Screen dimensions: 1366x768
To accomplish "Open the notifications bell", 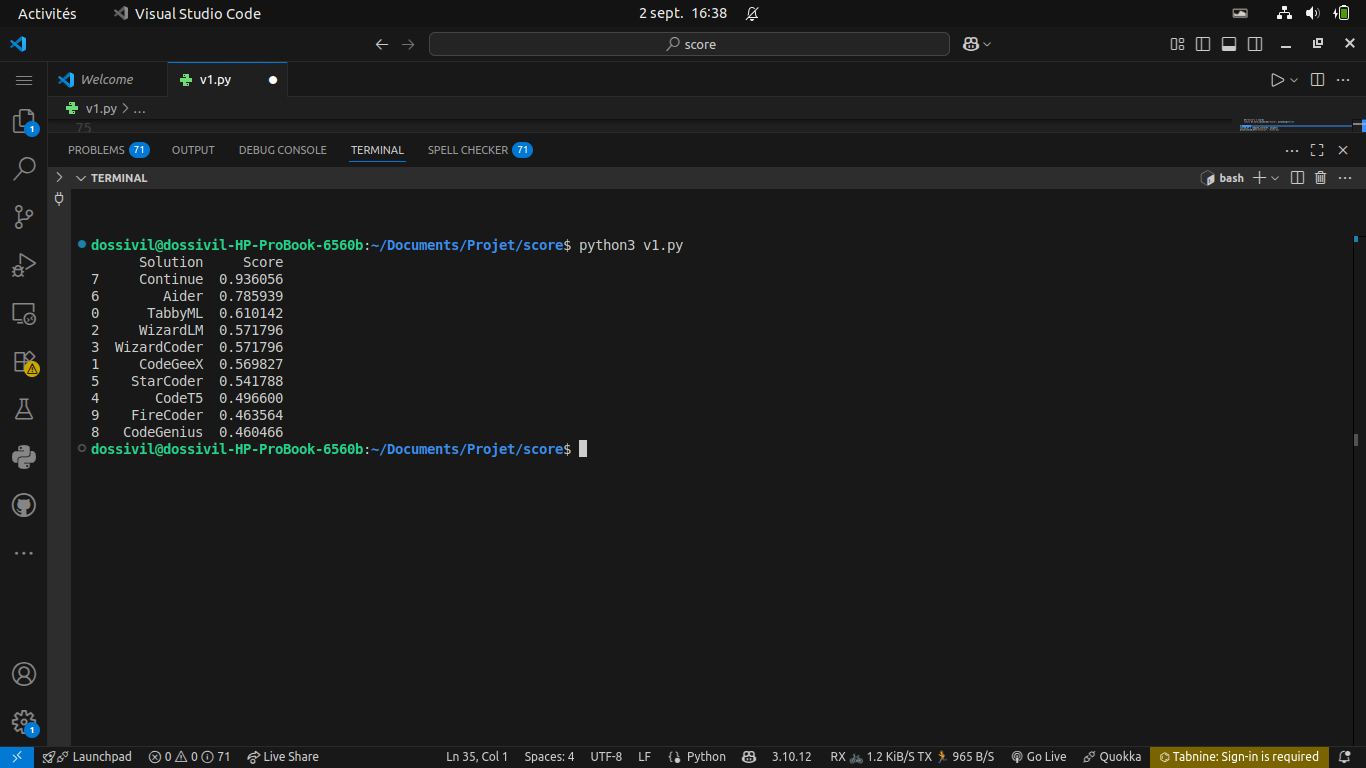I will coord(1345,757).
